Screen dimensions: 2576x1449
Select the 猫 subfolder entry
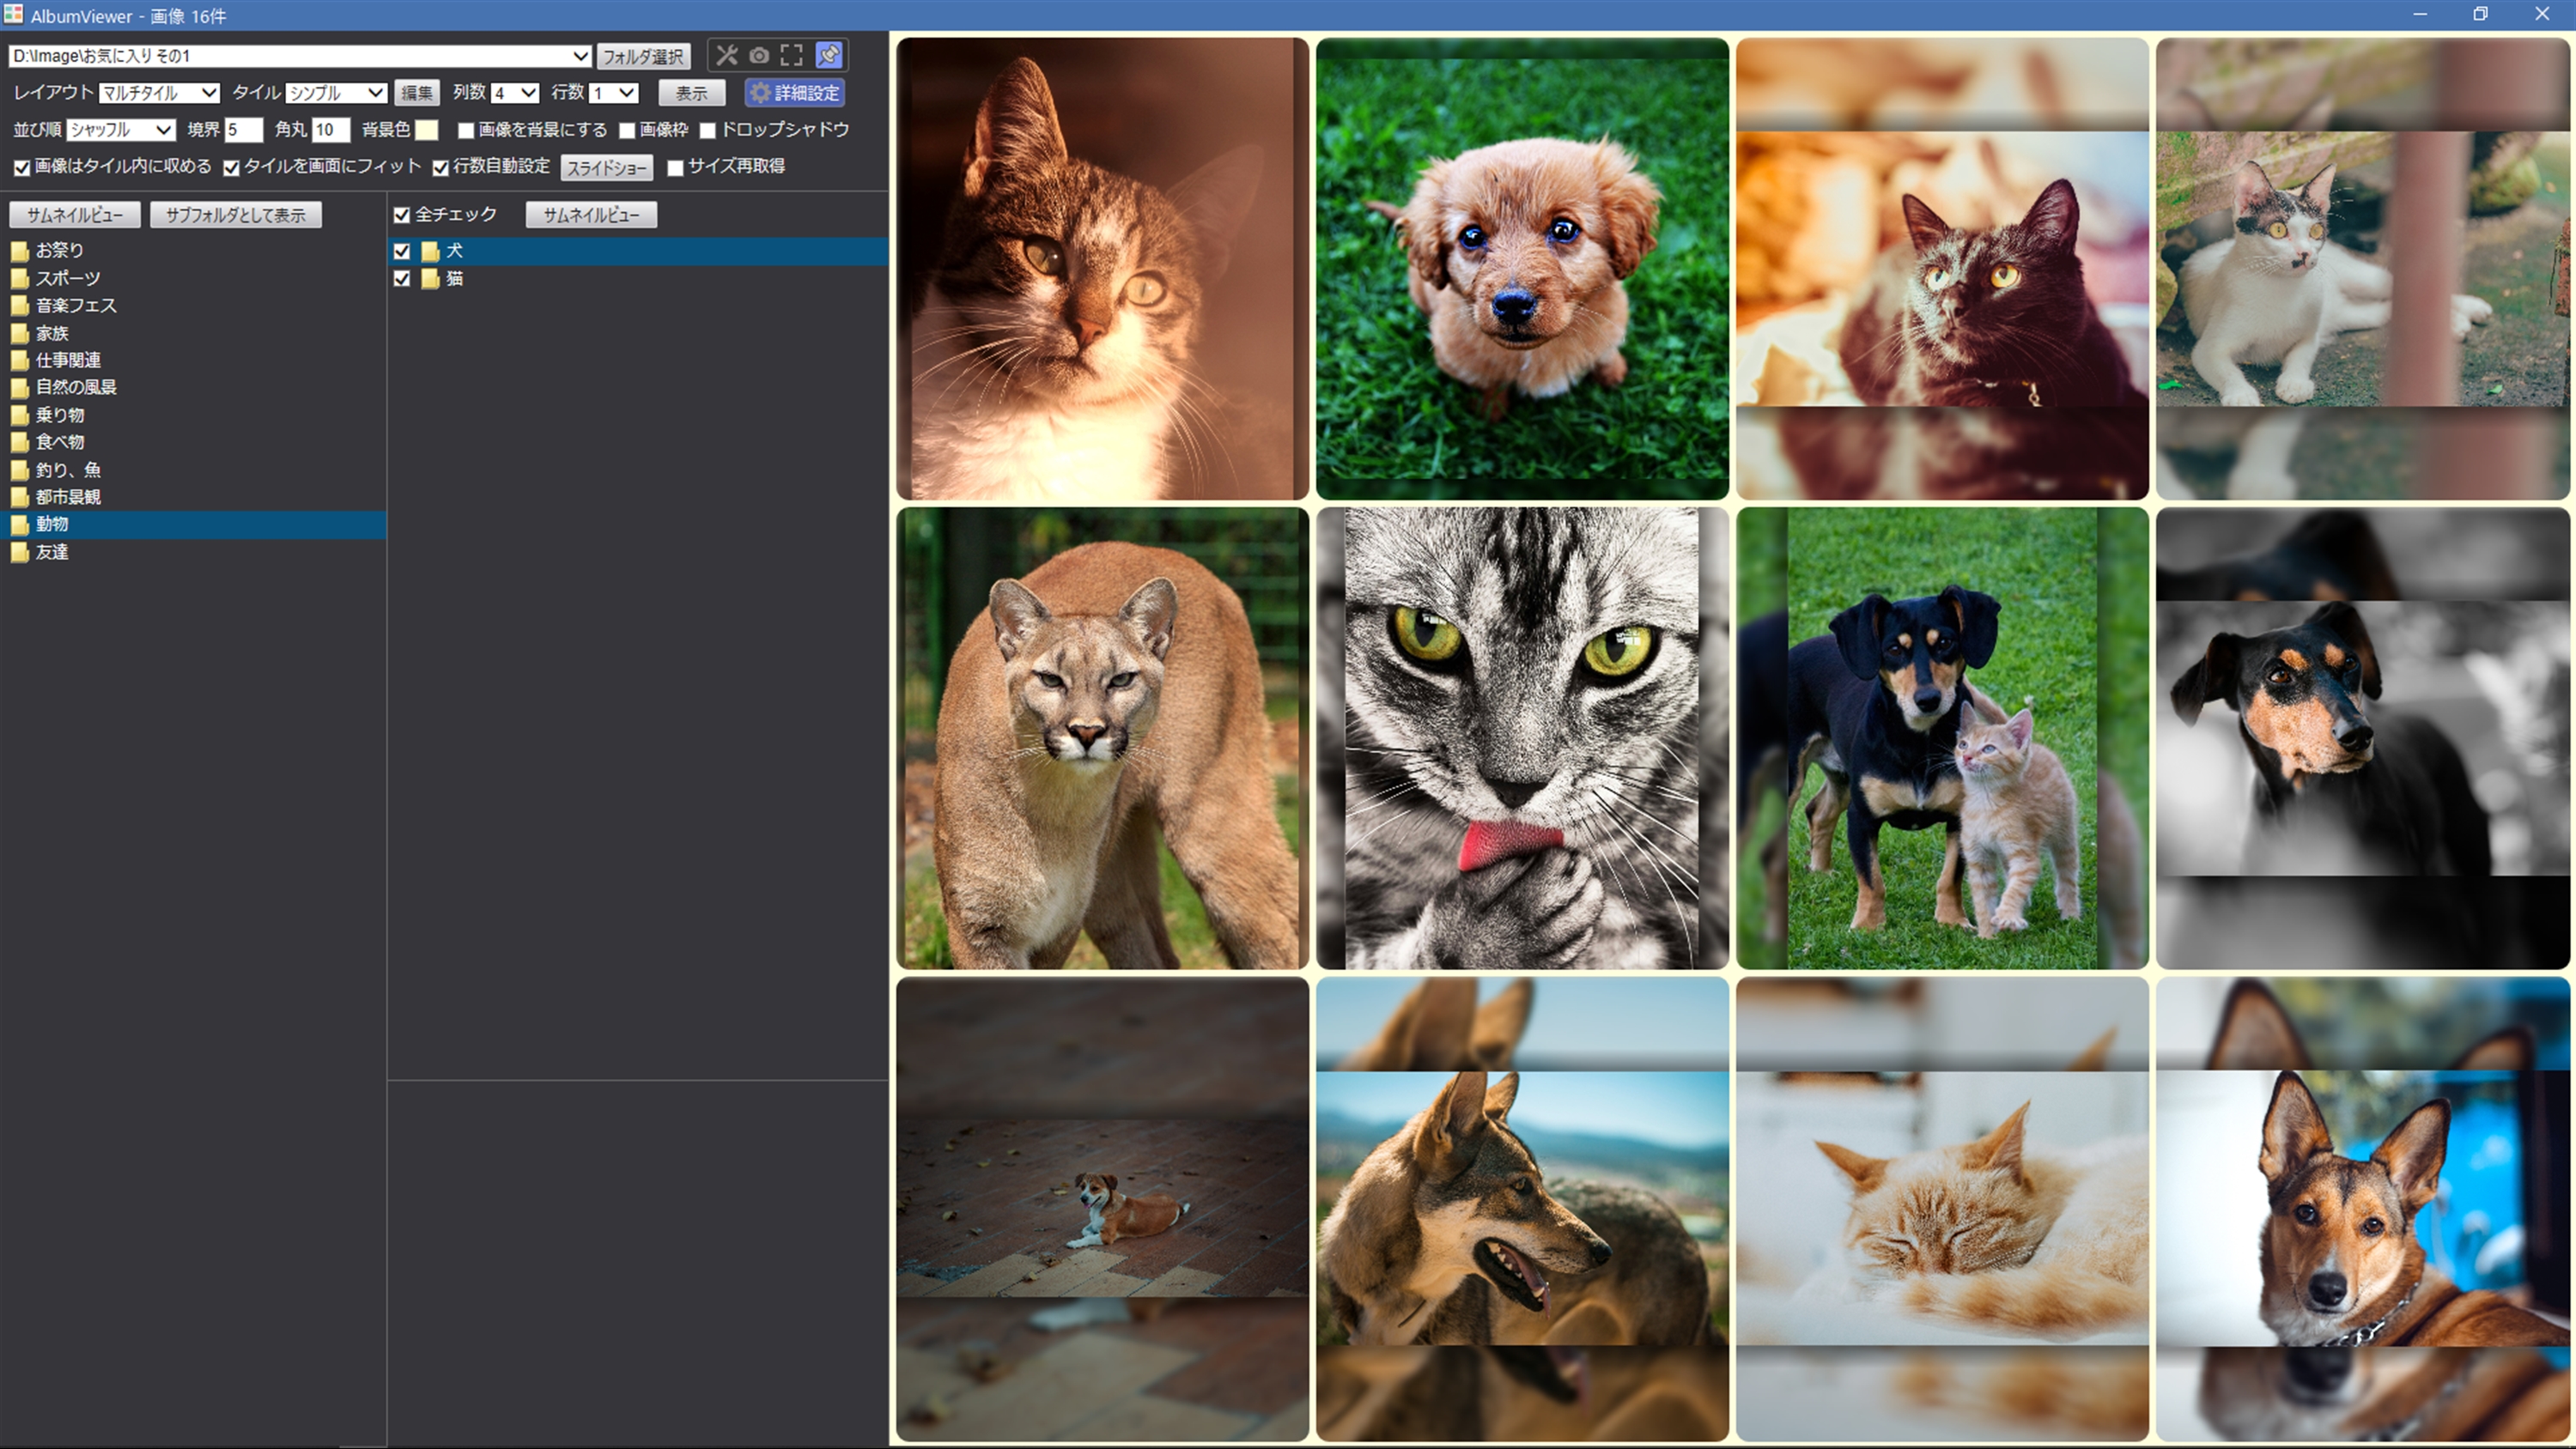point(454,279)
